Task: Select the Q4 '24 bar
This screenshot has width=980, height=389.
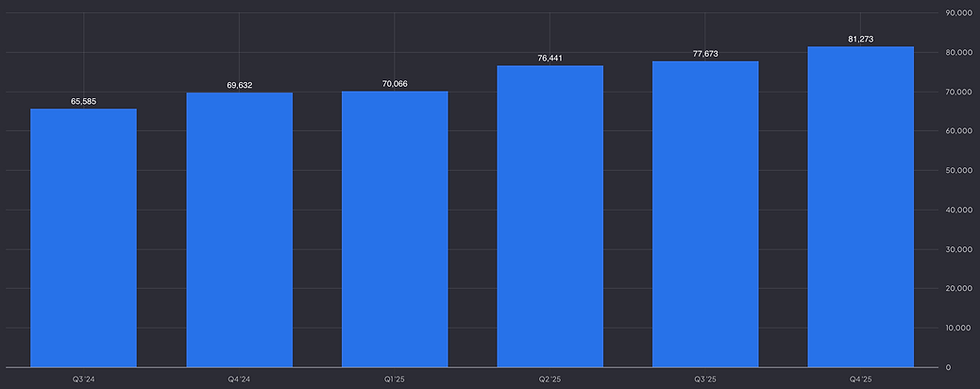Action: [x=239, y=230]
